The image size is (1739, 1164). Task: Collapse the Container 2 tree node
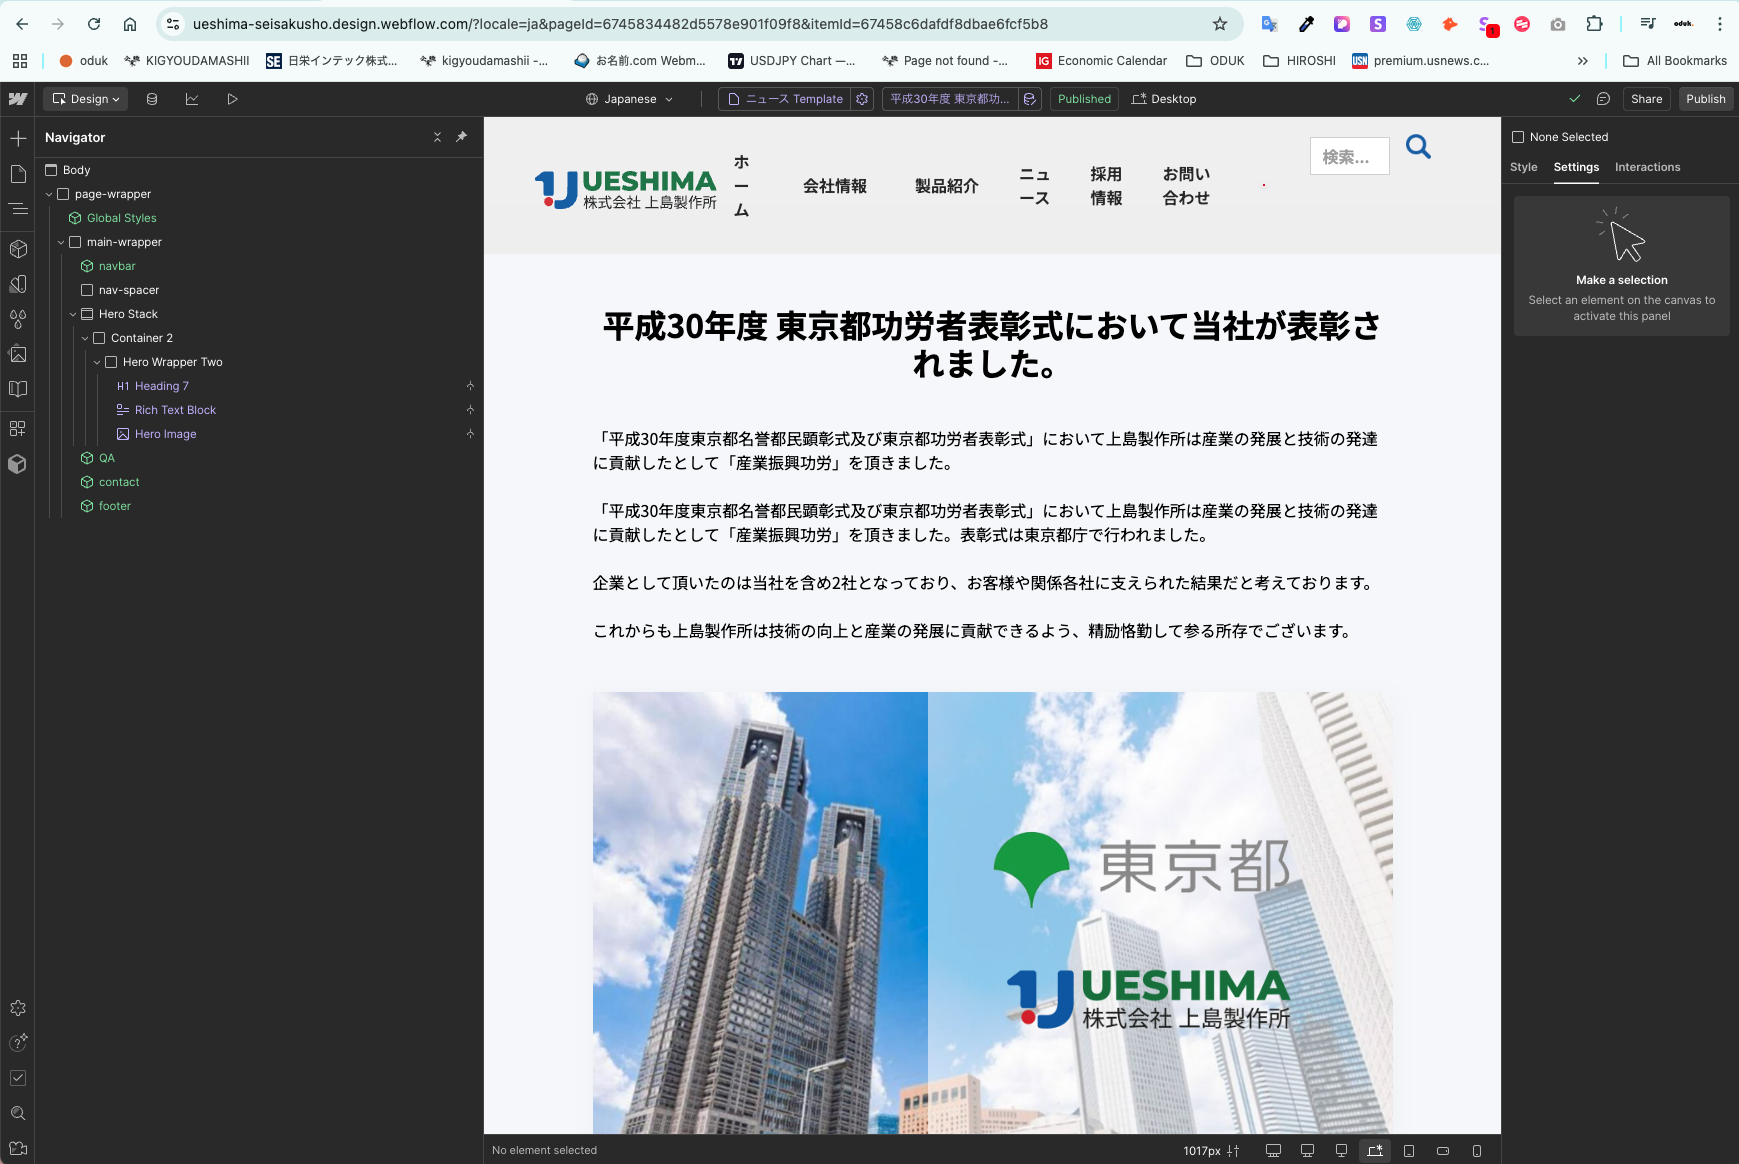pos(85,338)
